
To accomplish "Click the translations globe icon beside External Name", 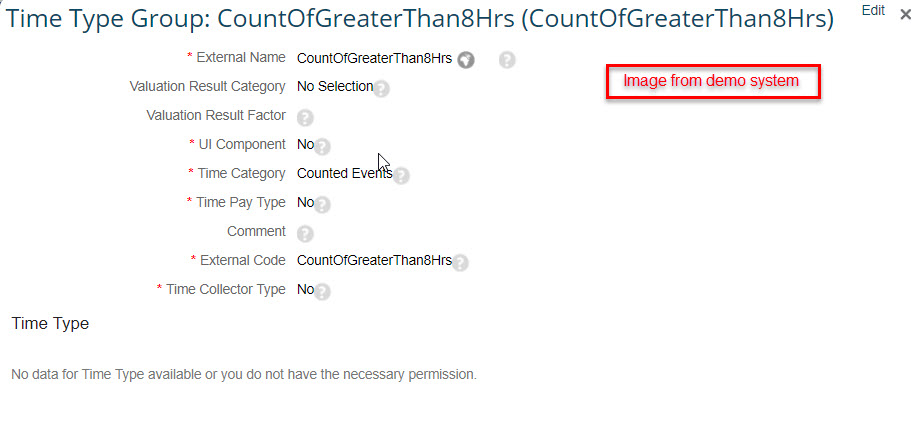I will point(466,60).
